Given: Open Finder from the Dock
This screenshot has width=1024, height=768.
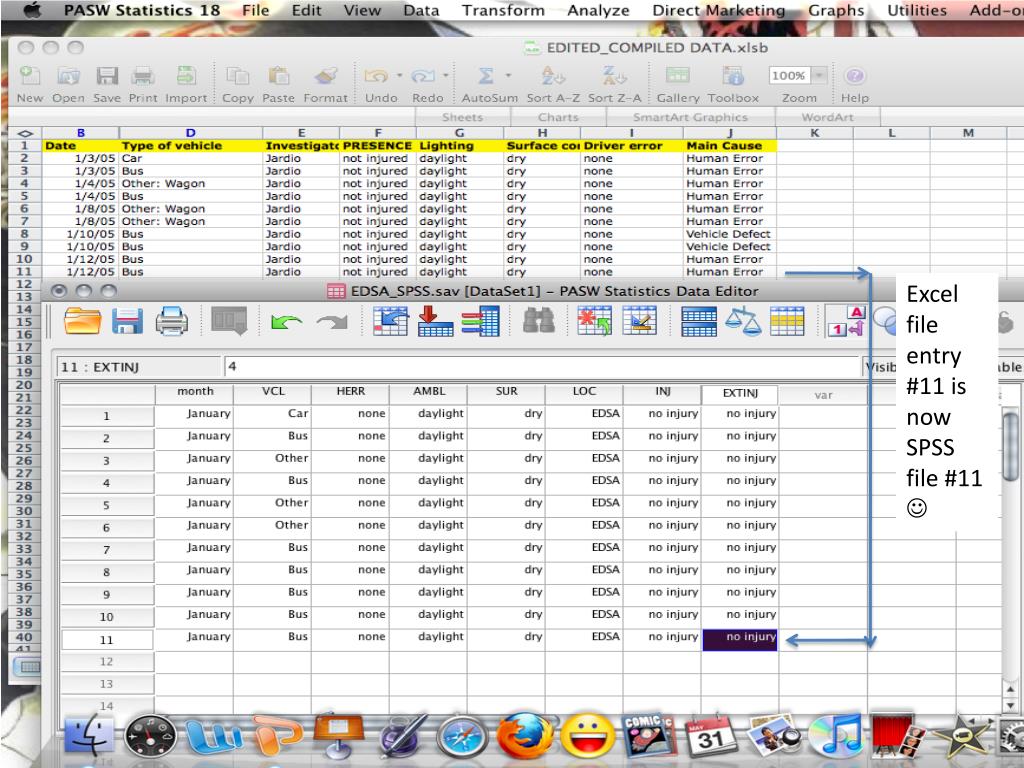Looking at the screenshot, I should (x=89, y=735).
